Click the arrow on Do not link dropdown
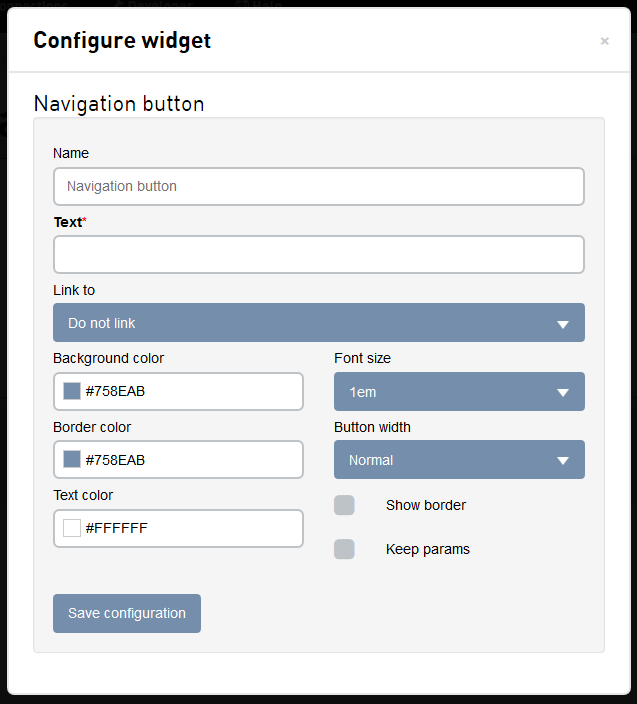The width and height of the screenshot is (637, 704). click(563, 324)
